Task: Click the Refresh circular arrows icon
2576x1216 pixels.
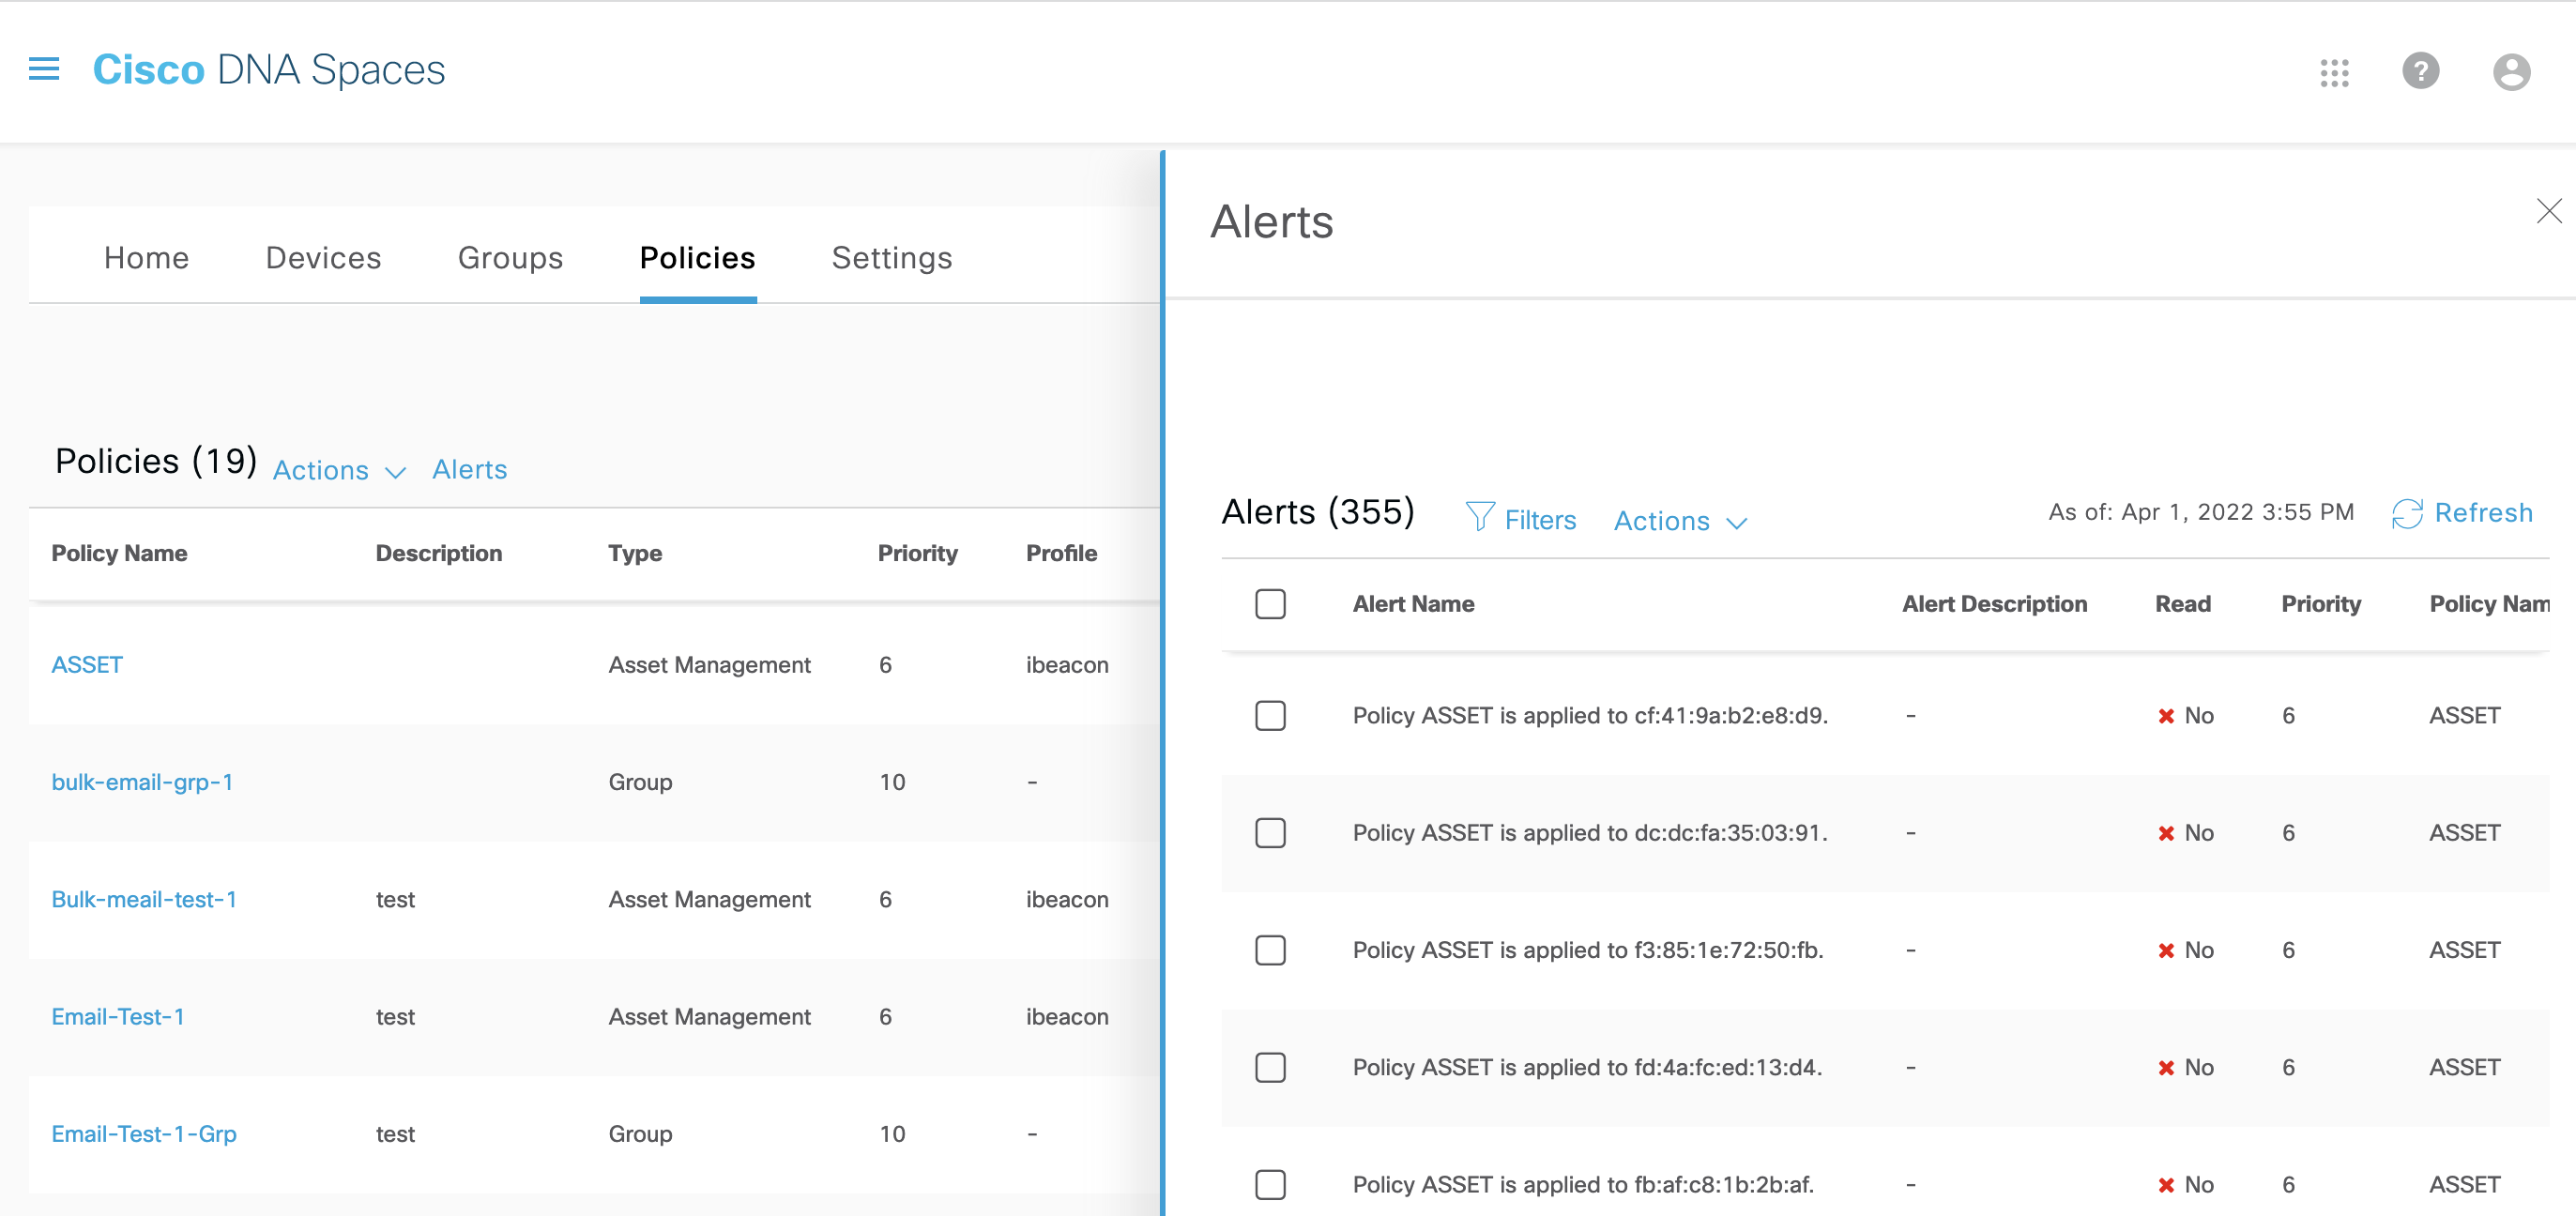Action: click(x=2407, y=514)
